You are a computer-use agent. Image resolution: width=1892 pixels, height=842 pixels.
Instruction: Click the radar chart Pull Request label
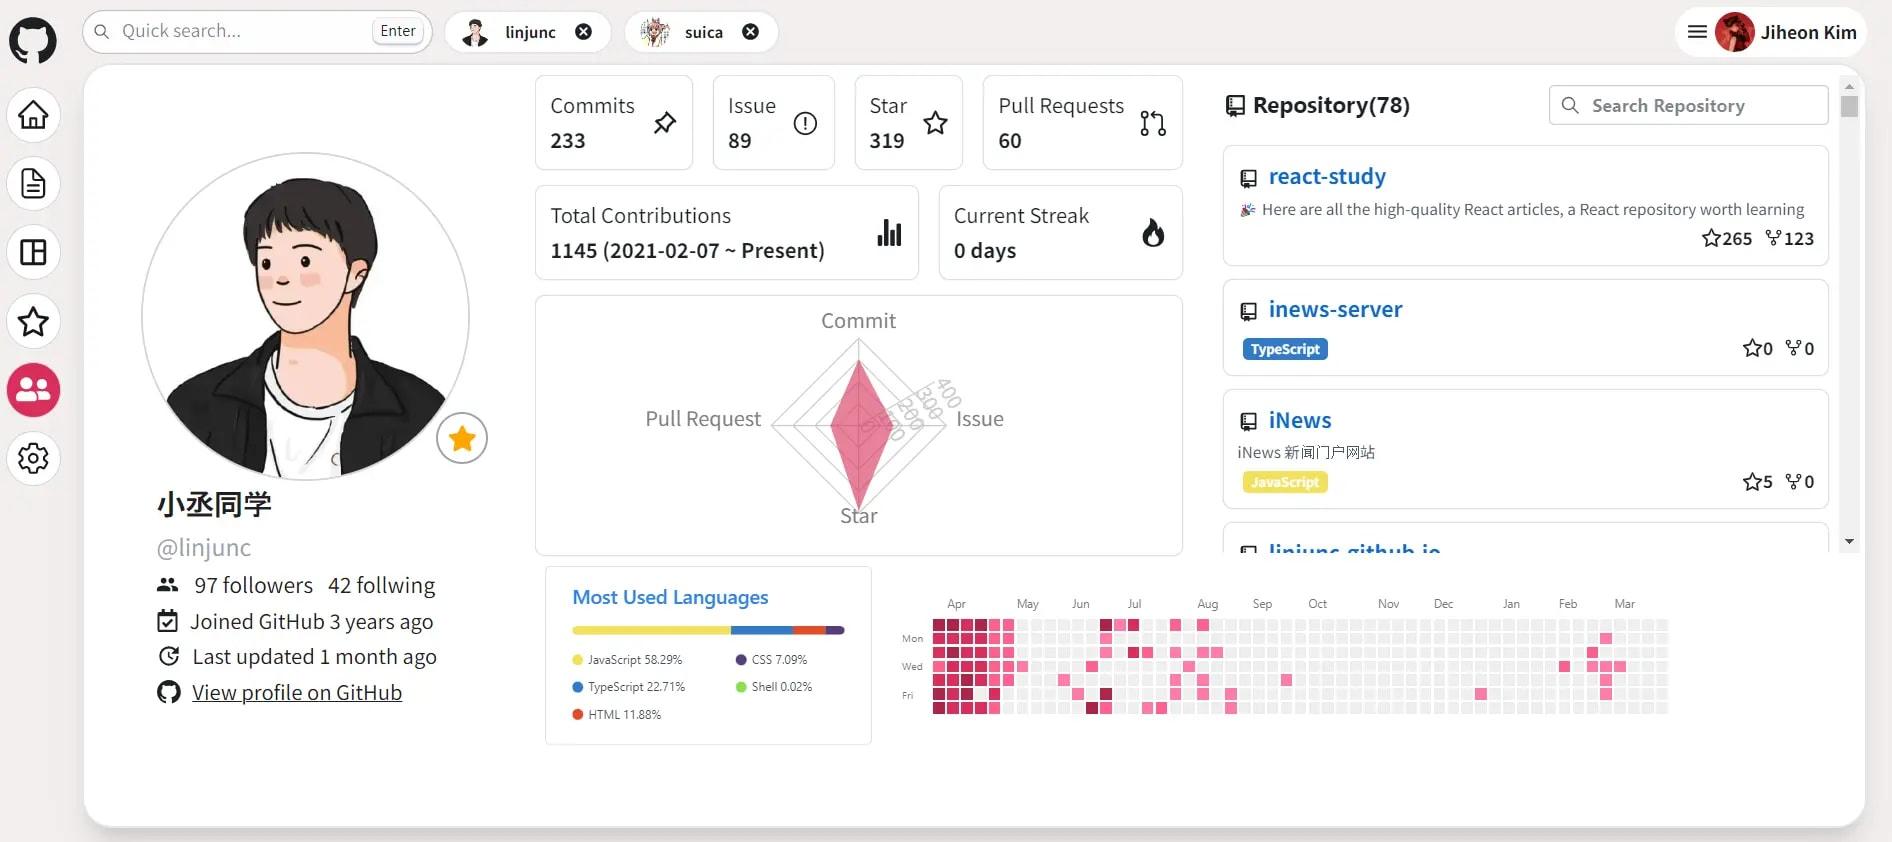click(703, 419)
